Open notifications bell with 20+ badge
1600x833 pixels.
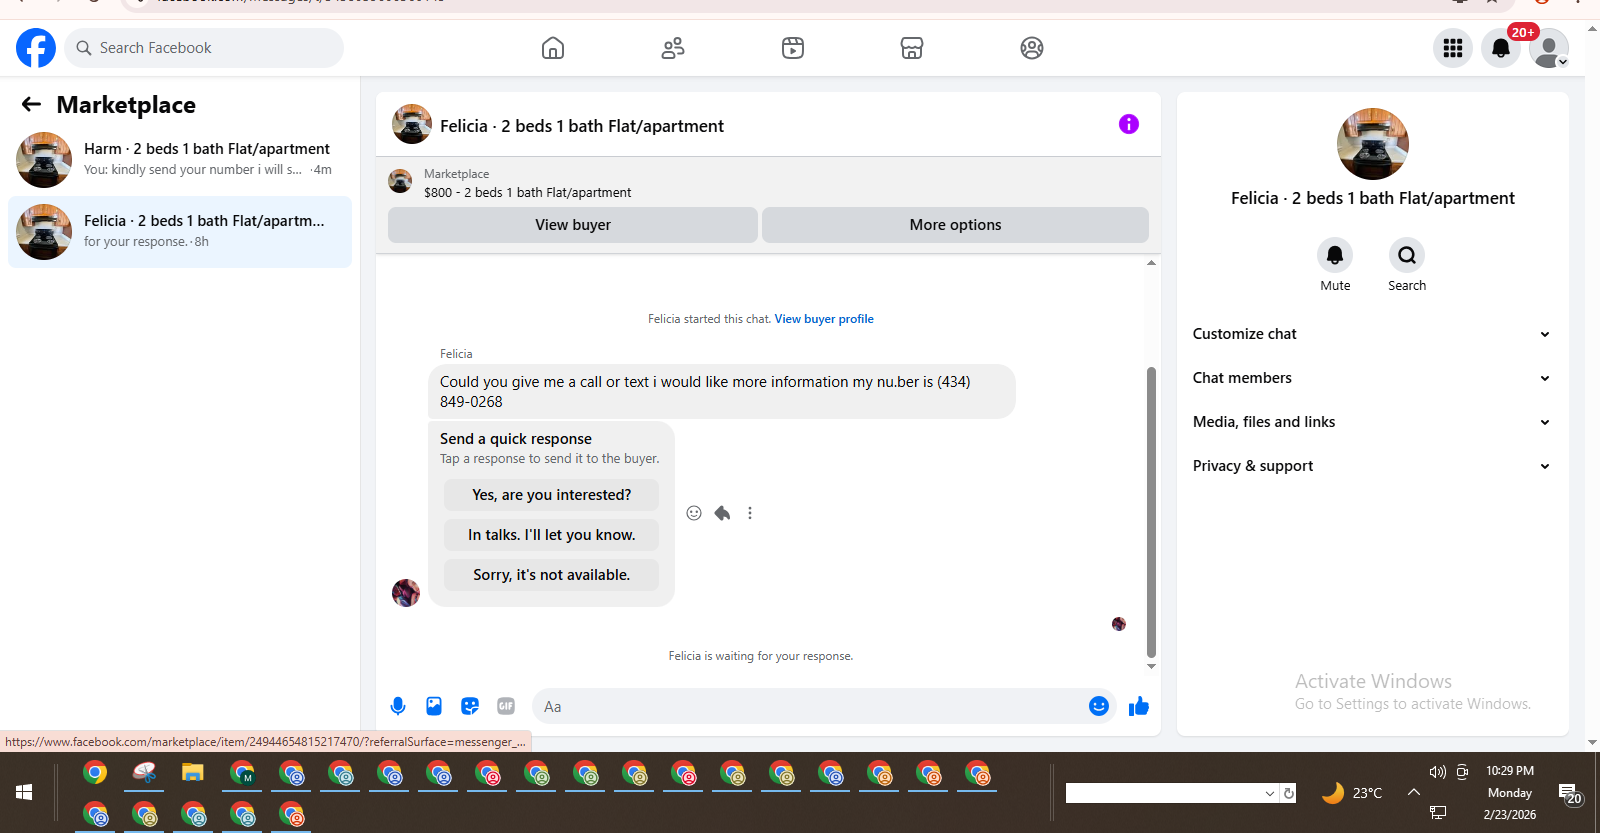click(1501, 48)
